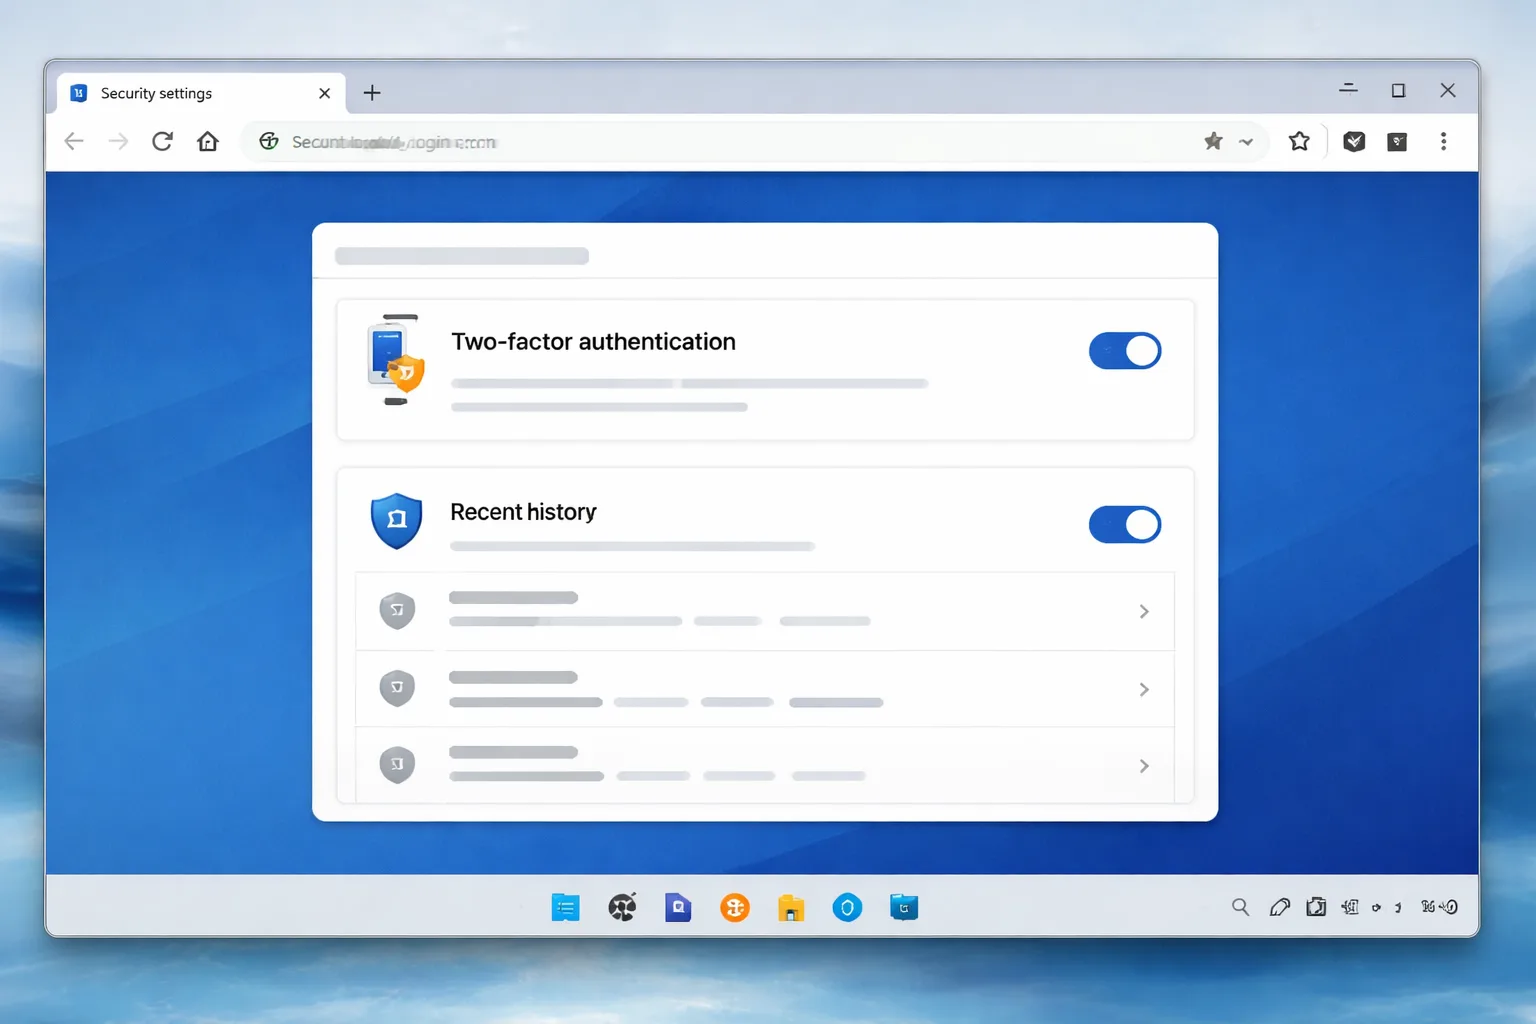Expand the second recent history entry chevron
This screenshot has width=1536, height=1024.
tap(1144, 689)
